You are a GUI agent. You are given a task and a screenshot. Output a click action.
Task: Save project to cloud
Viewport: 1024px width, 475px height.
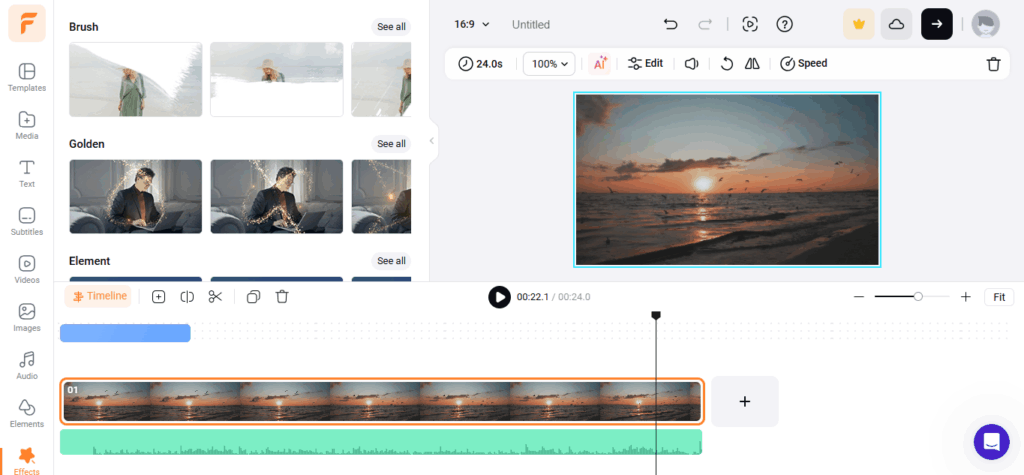(897, 24)
